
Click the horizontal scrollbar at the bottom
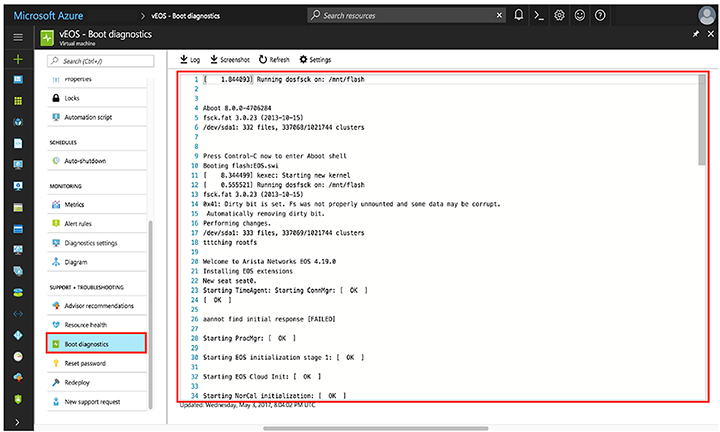coord(376,429)
